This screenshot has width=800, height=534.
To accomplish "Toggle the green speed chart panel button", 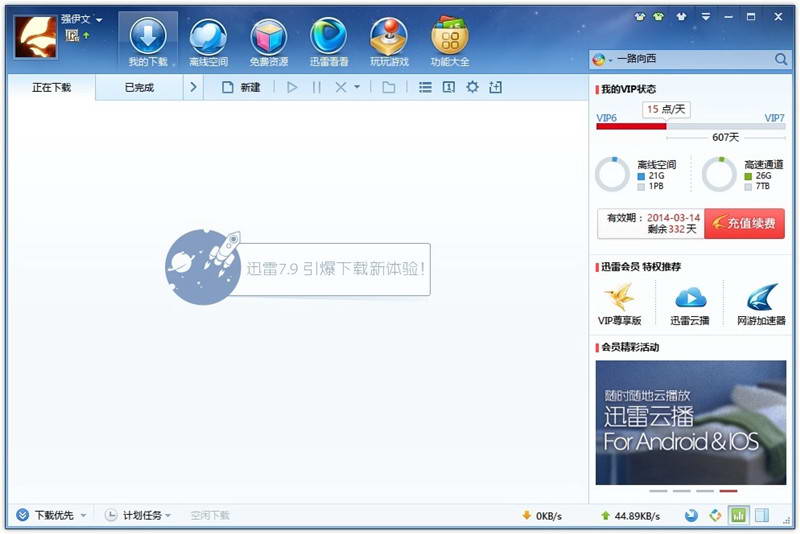I will click(738, 515).
